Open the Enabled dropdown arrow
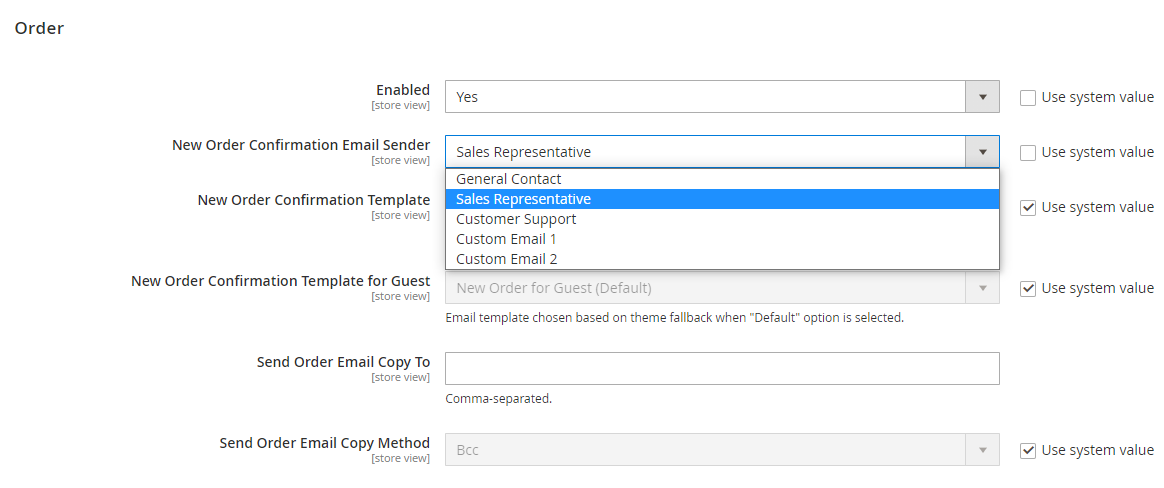1164x488 pixels. [982, 97]
